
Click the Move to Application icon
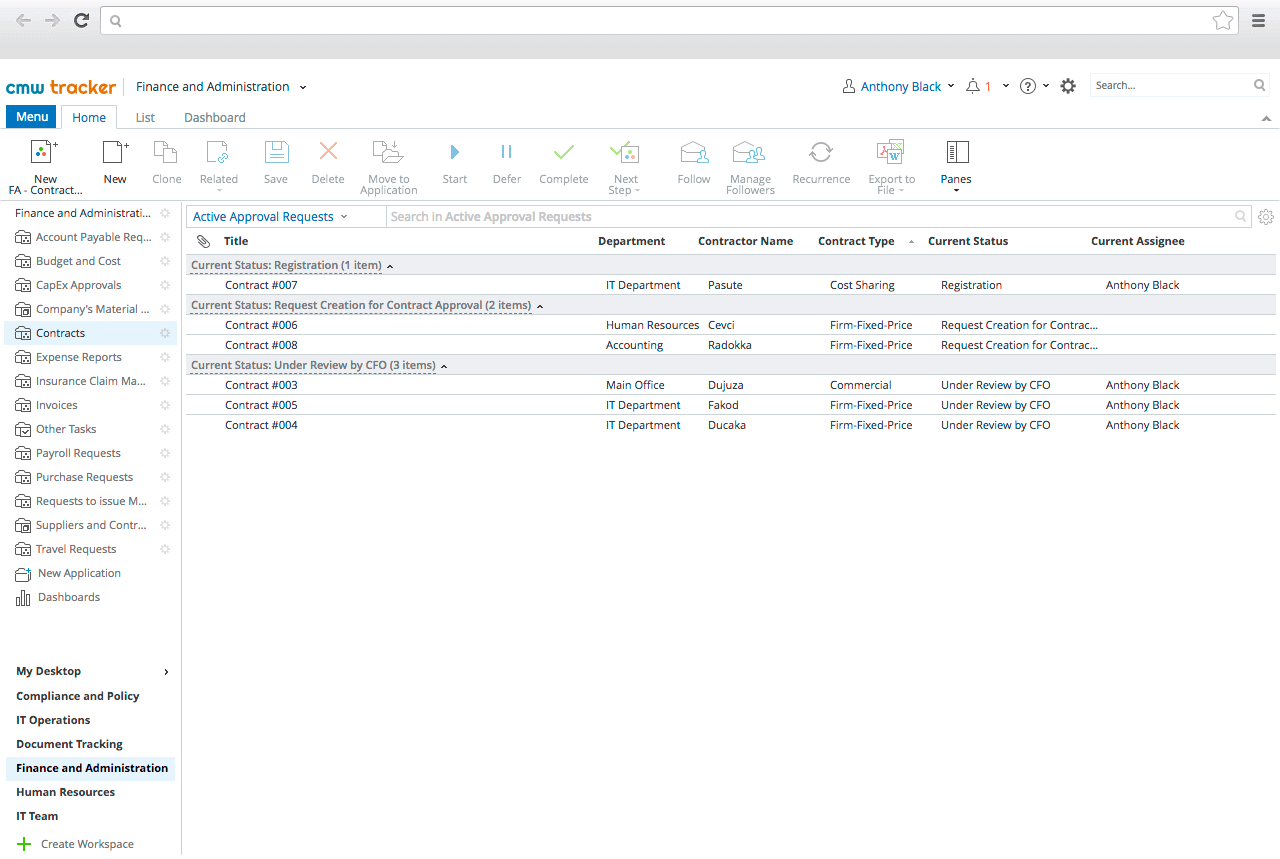tap(388, 152)
